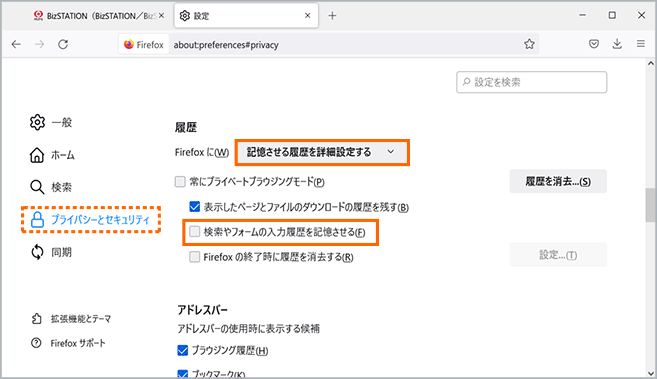This screenshot has width=657, height=379.
Task: Click the Firefox identity icon in address bar
Action: 144,44
